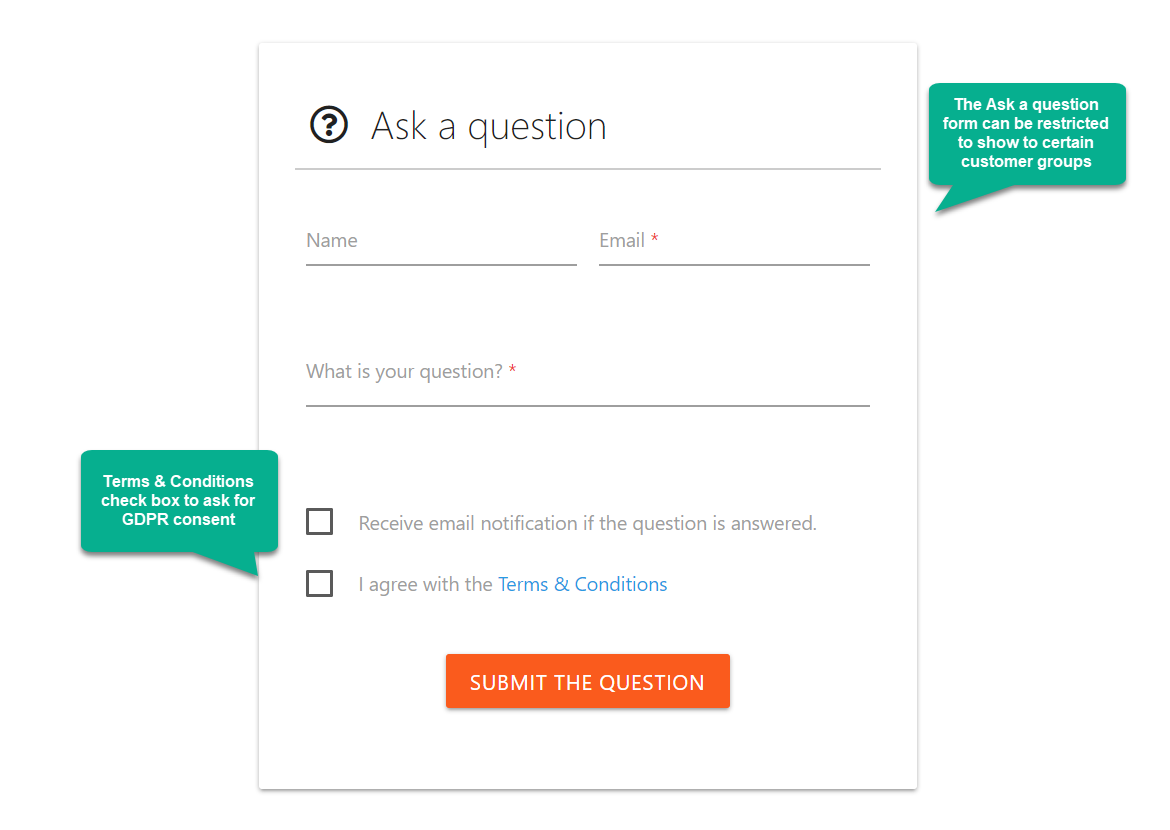Click the divider line below the heading
This screenshot has width=1170, height=830.
click(588, 169)
